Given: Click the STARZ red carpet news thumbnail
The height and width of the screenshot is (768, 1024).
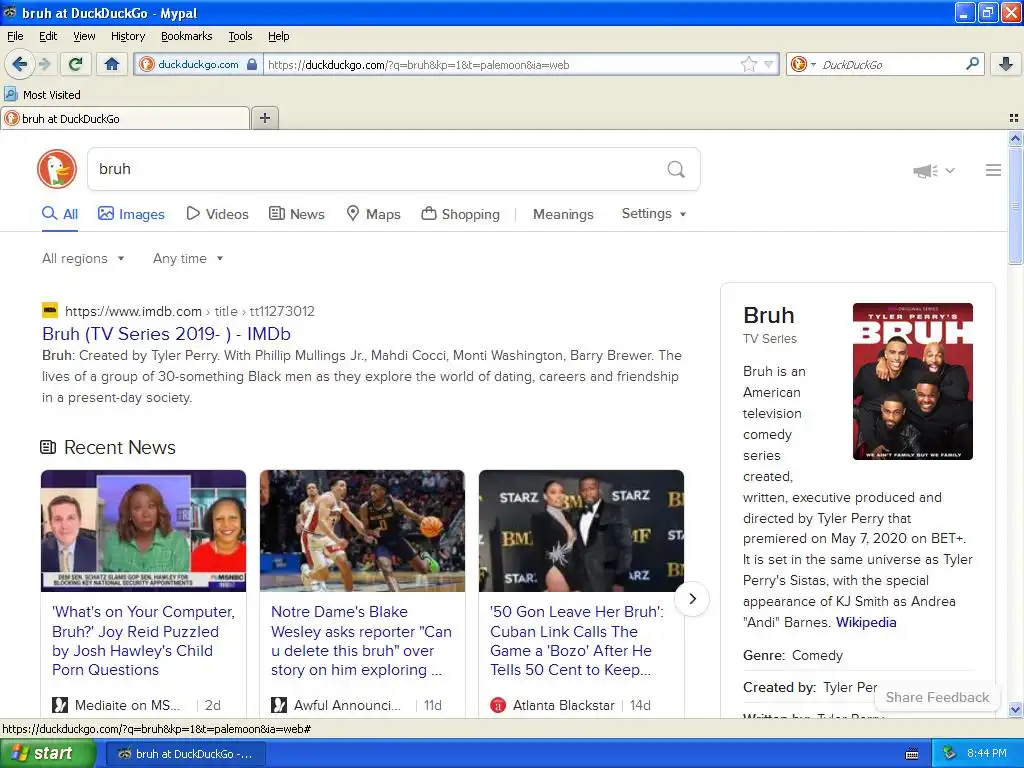Looking at the screenshot, I should (581, 531).
